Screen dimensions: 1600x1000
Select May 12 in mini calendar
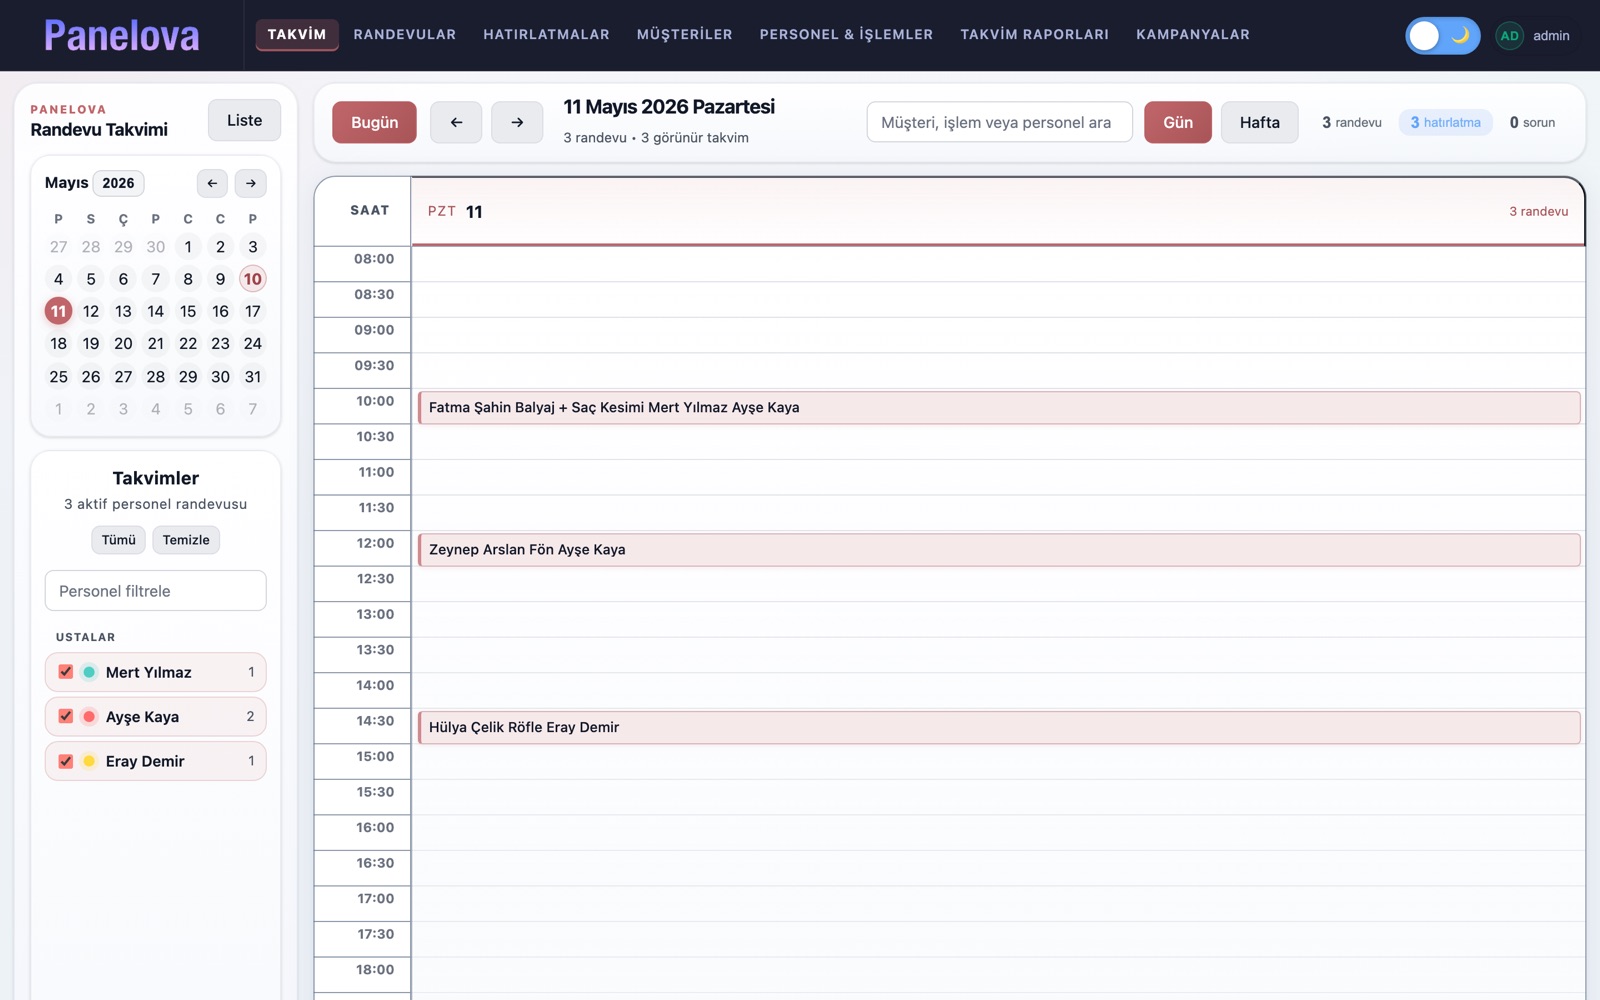pos(91,311)
